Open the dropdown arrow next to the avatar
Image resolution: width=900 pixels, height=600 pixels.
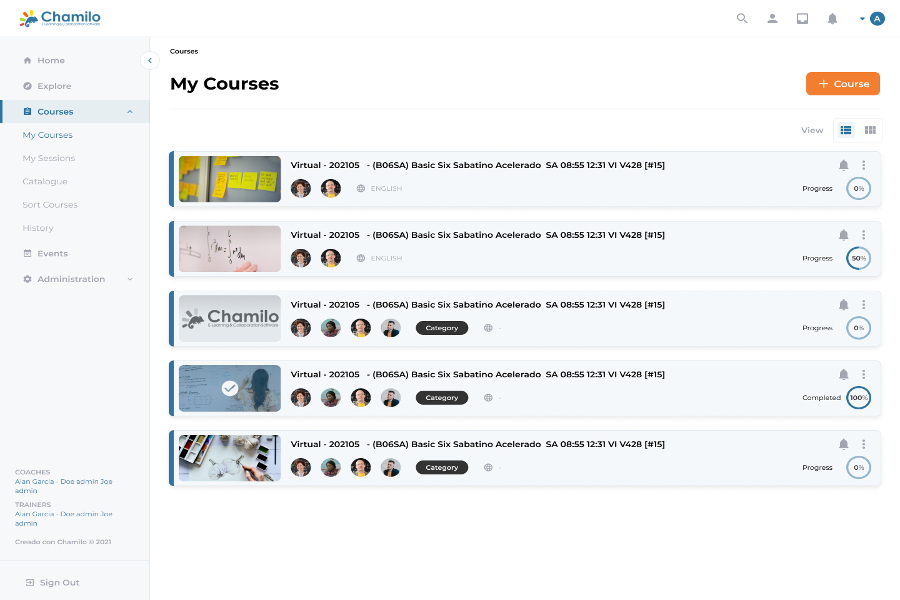[860, 18]
